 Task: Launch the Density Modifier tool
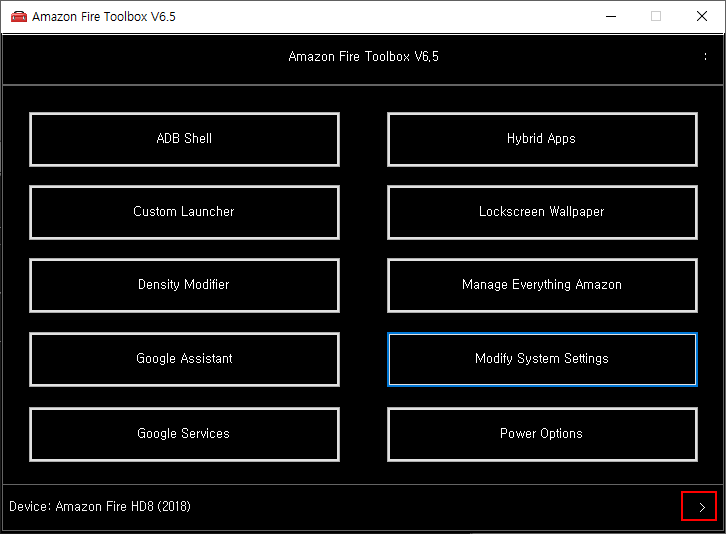click(184, 285)
